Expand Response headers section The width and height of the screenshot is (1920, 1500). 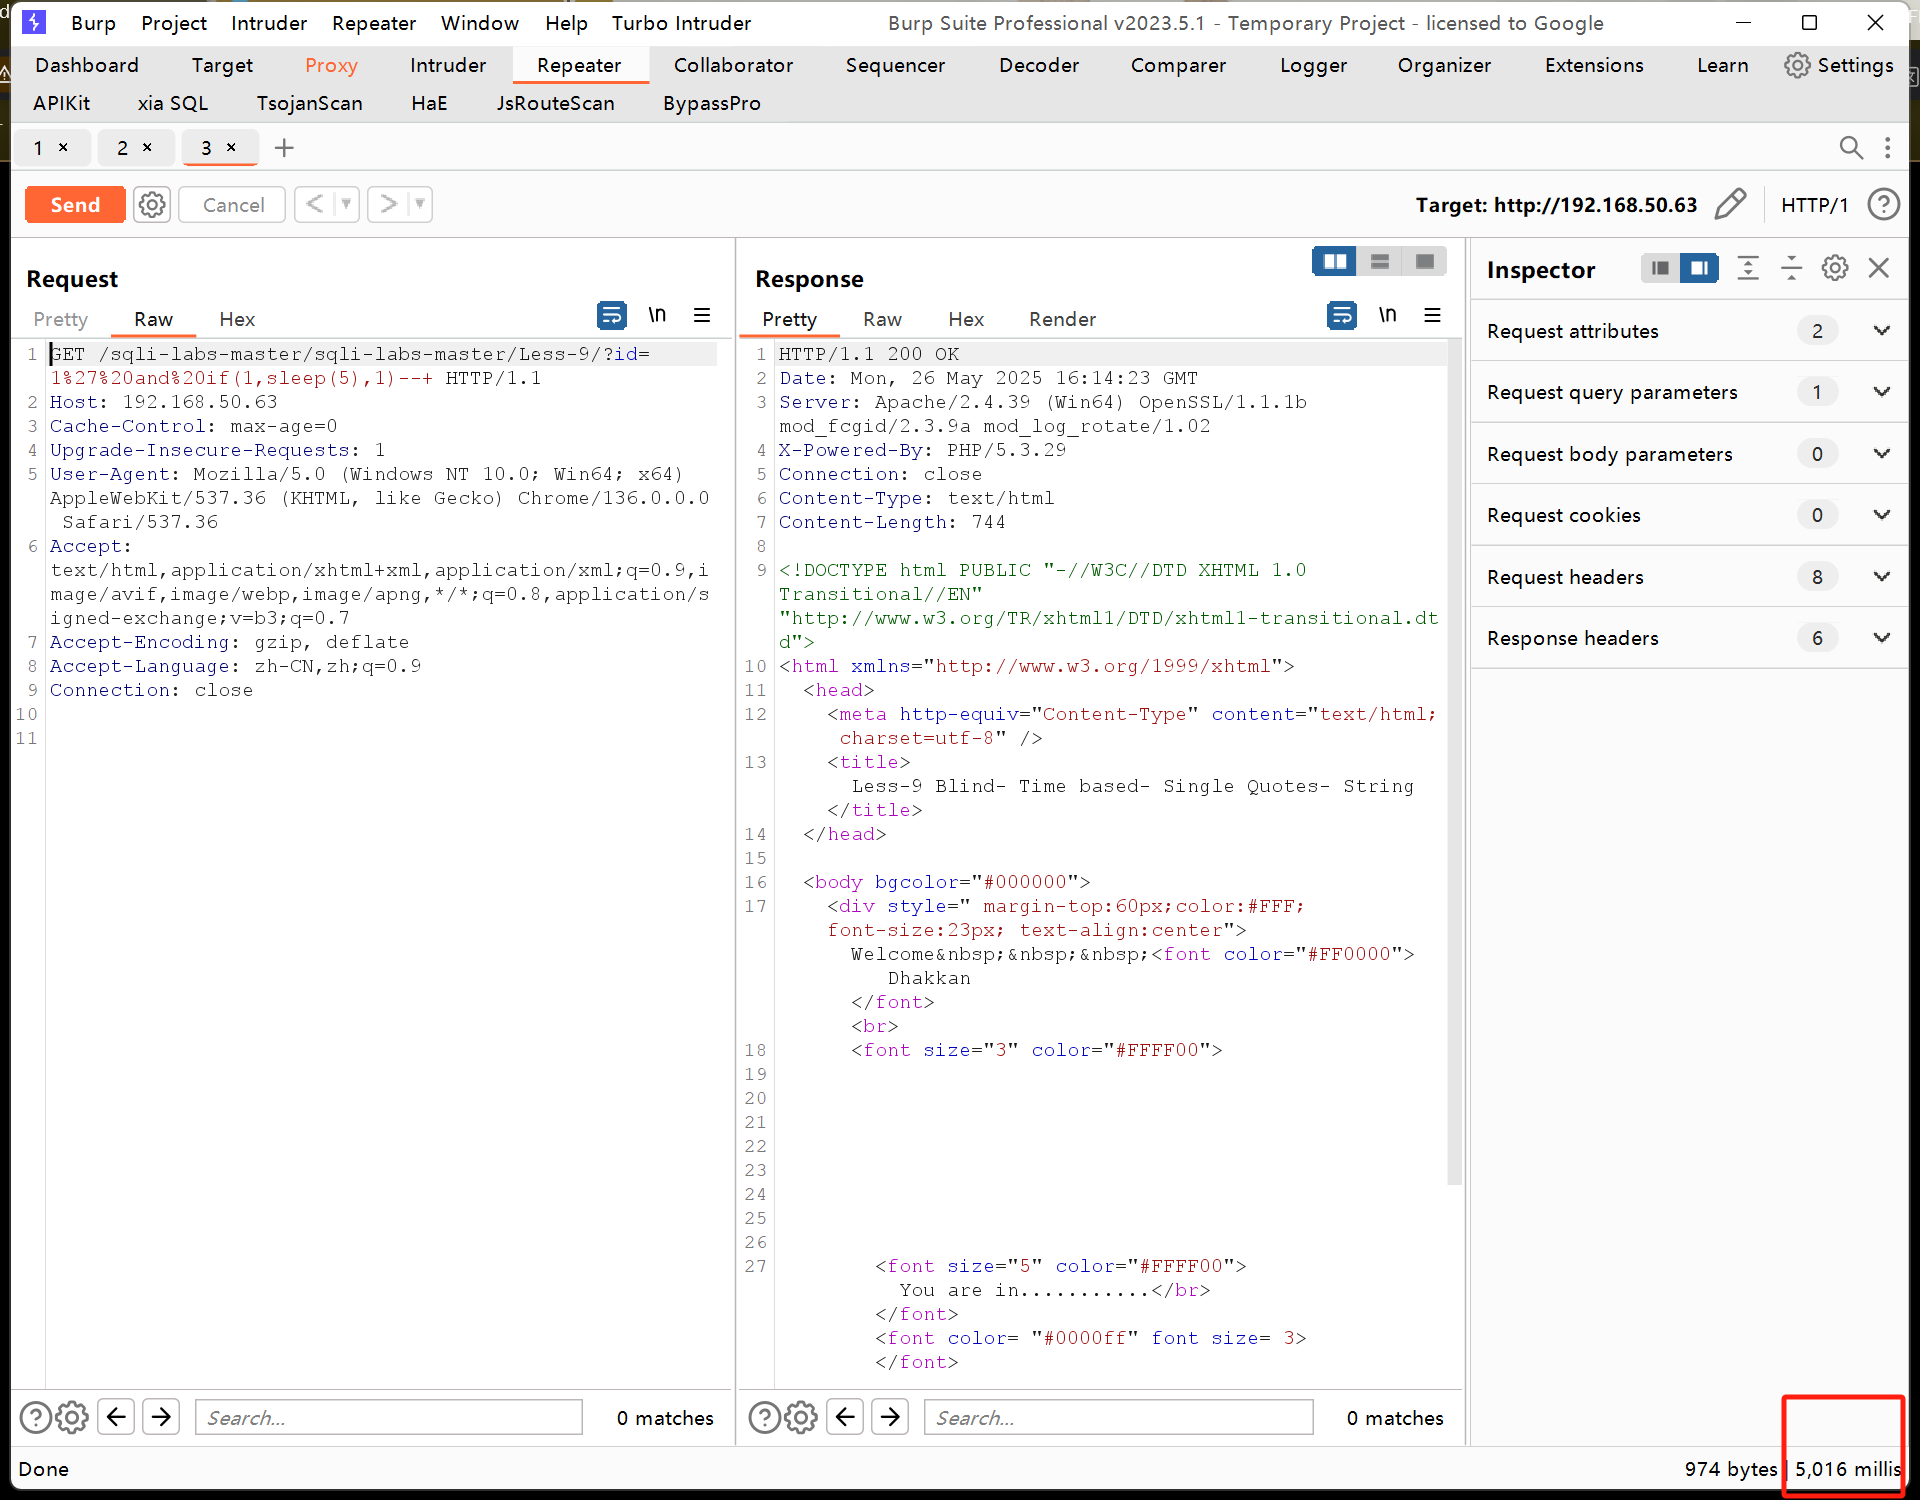pos(1881,638)
